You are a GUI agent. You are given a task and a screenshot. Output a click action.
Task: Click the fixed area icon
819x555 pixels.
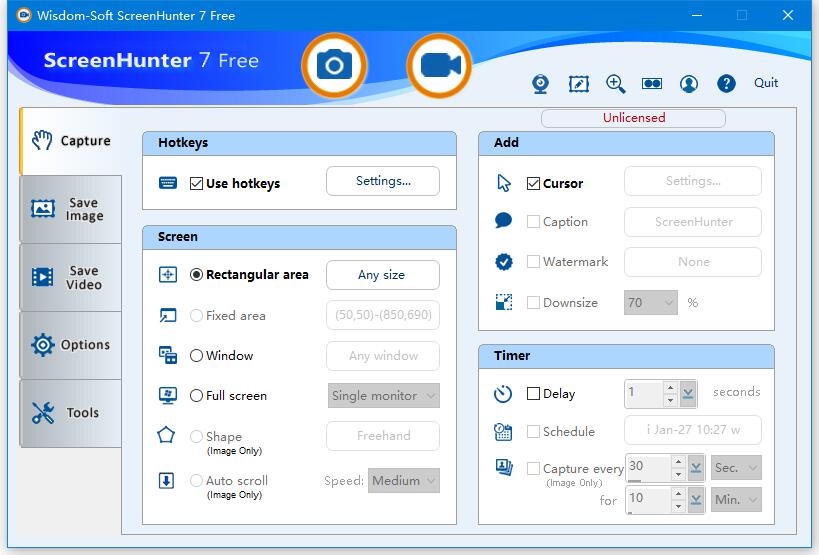168,315
